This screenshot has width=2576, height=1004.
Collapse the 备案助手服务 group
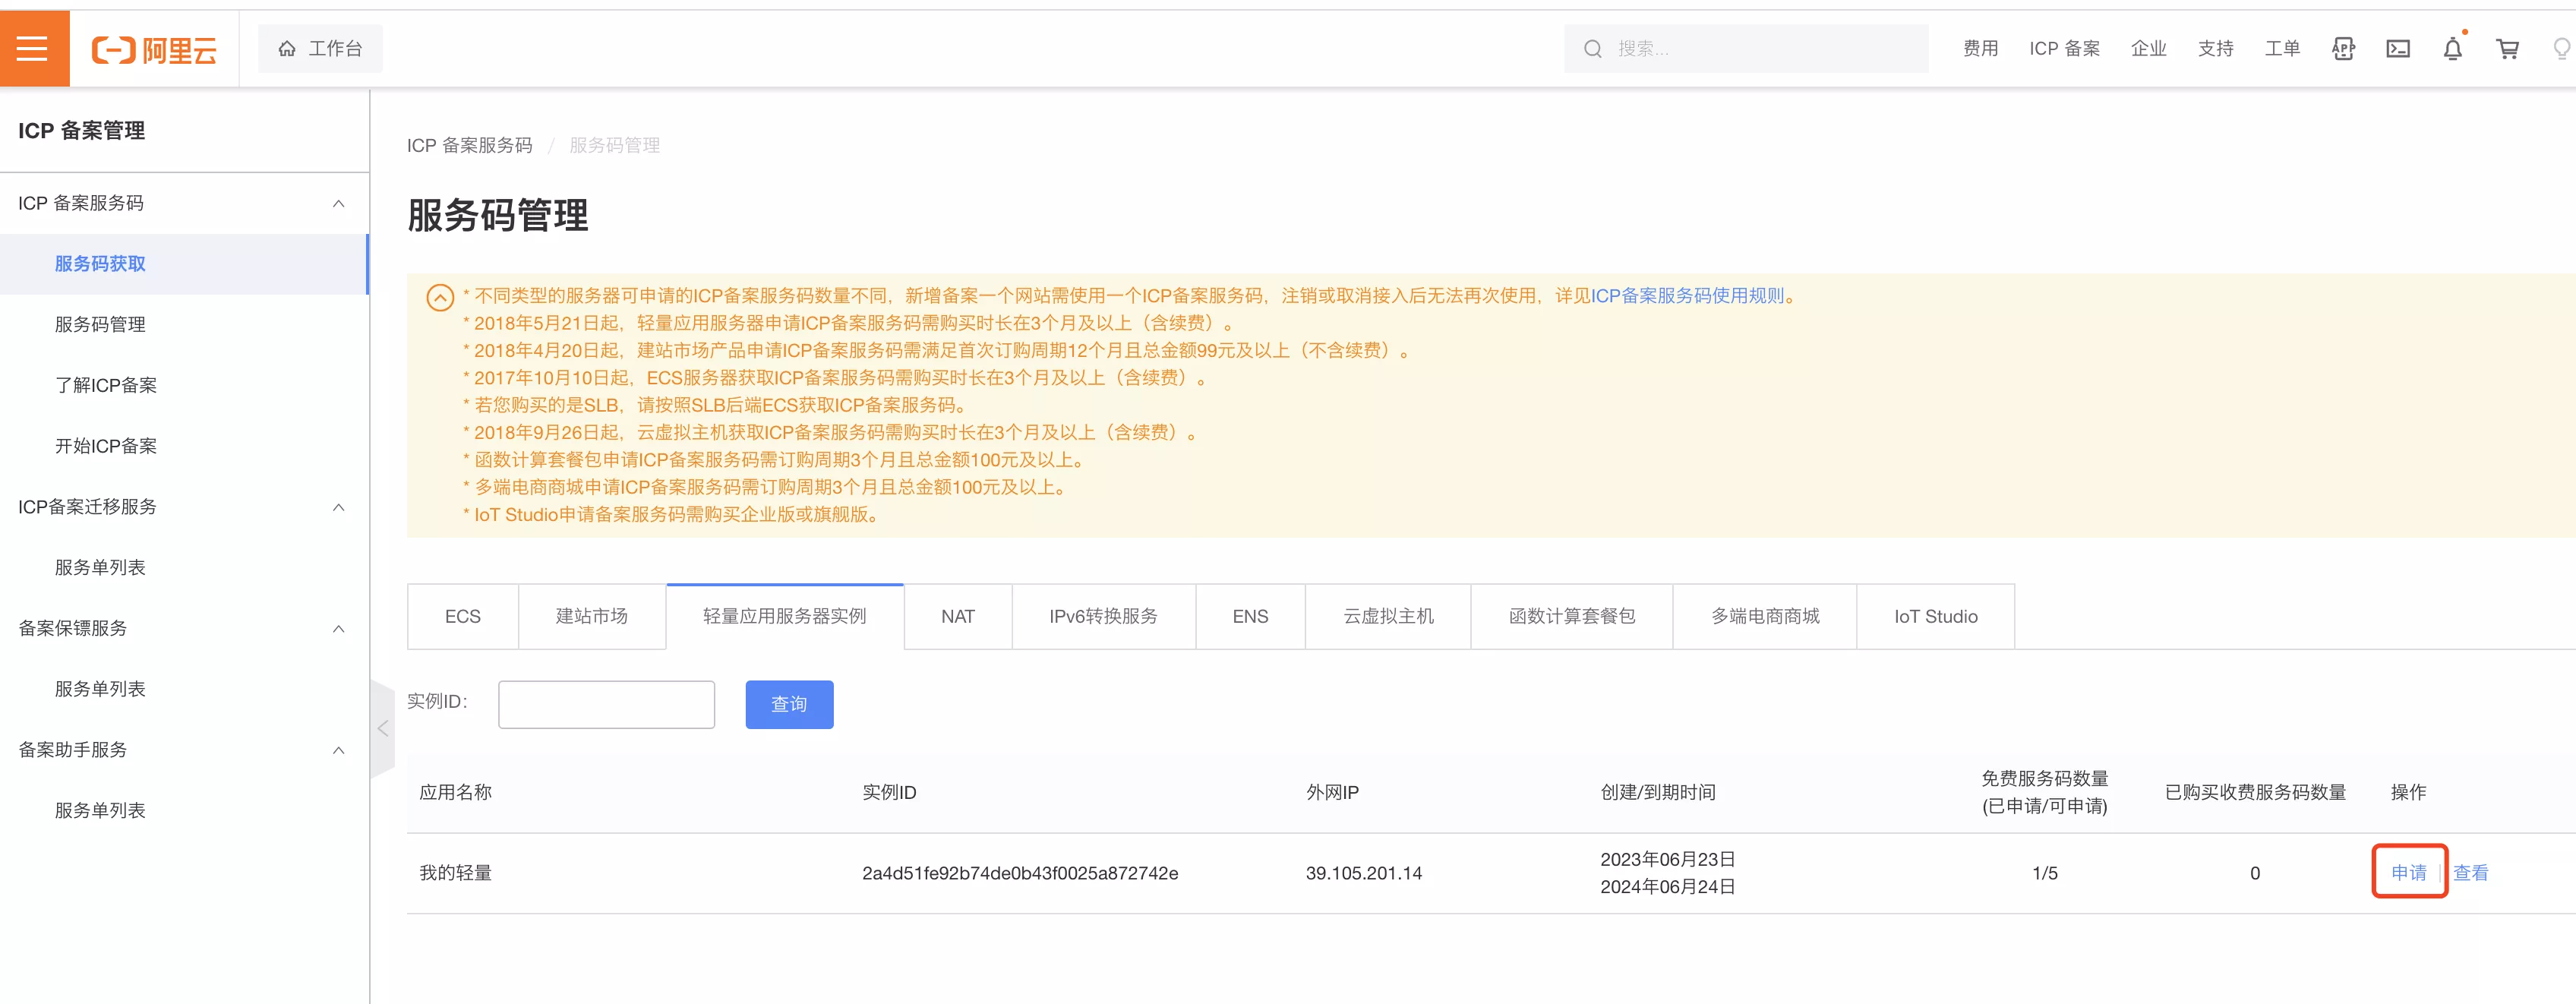click(184, 750)
